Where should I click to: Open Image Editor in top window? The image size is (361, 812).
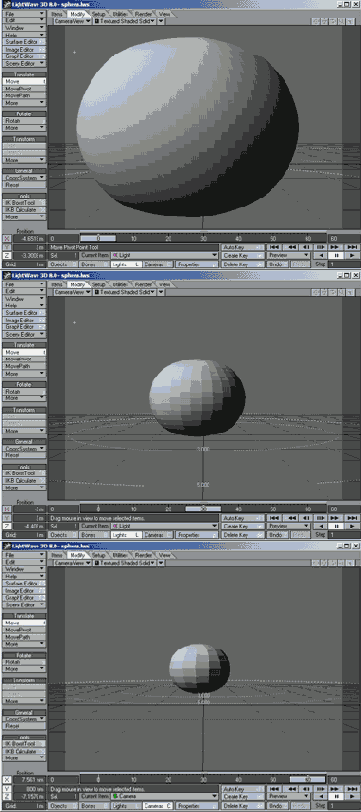click(24, 49)
